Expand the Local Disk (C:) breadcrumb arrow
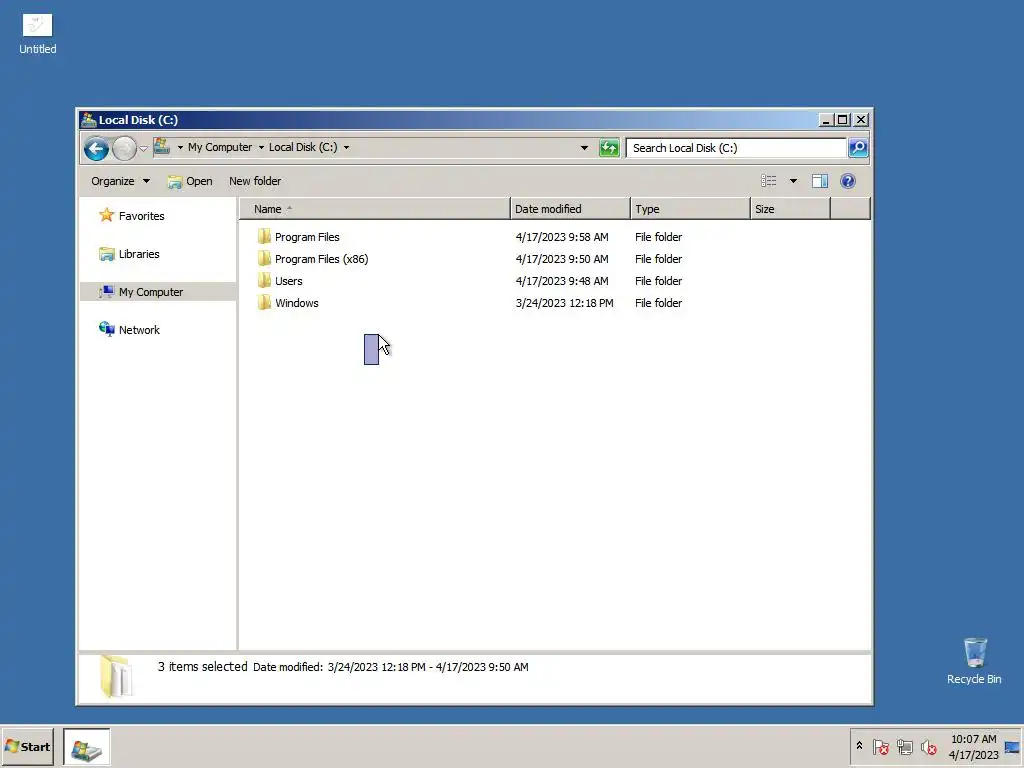 [346, 148]
